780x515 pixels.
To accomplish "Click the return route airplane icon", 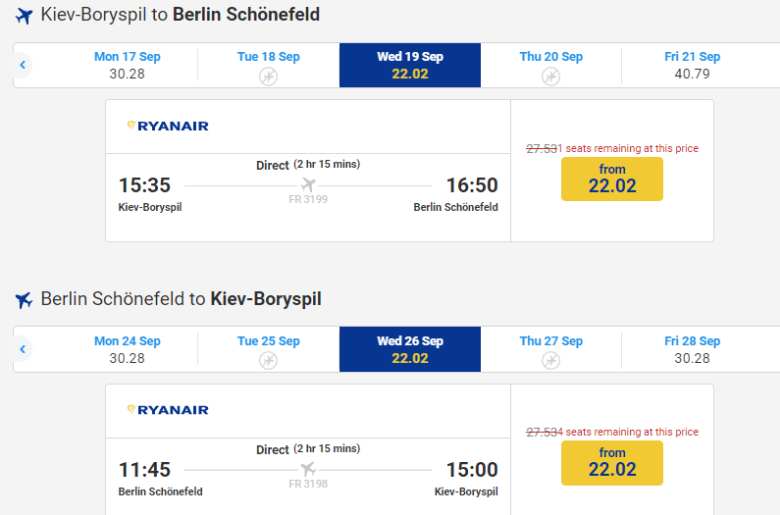I will tap(25, 300).
